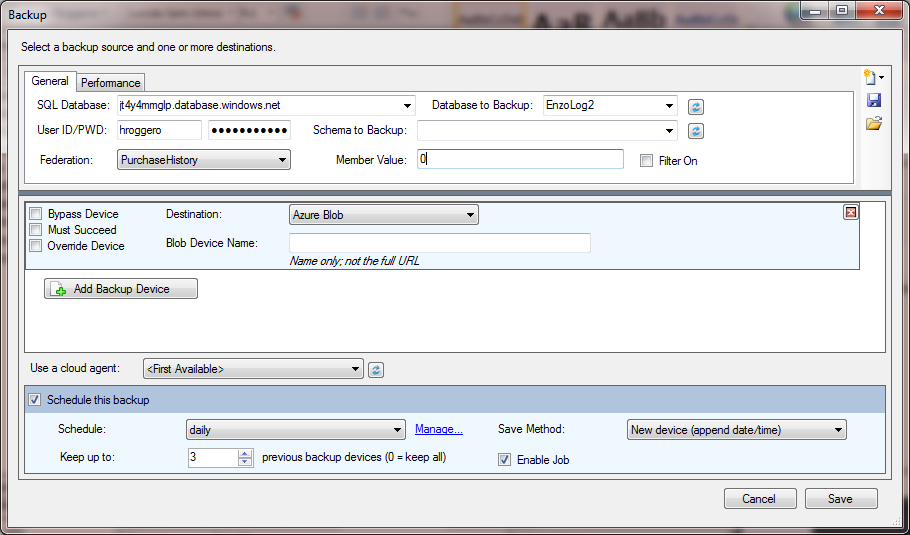Maximize the Backup window
The height and width of the screenshot is (535, 910).
843,10
